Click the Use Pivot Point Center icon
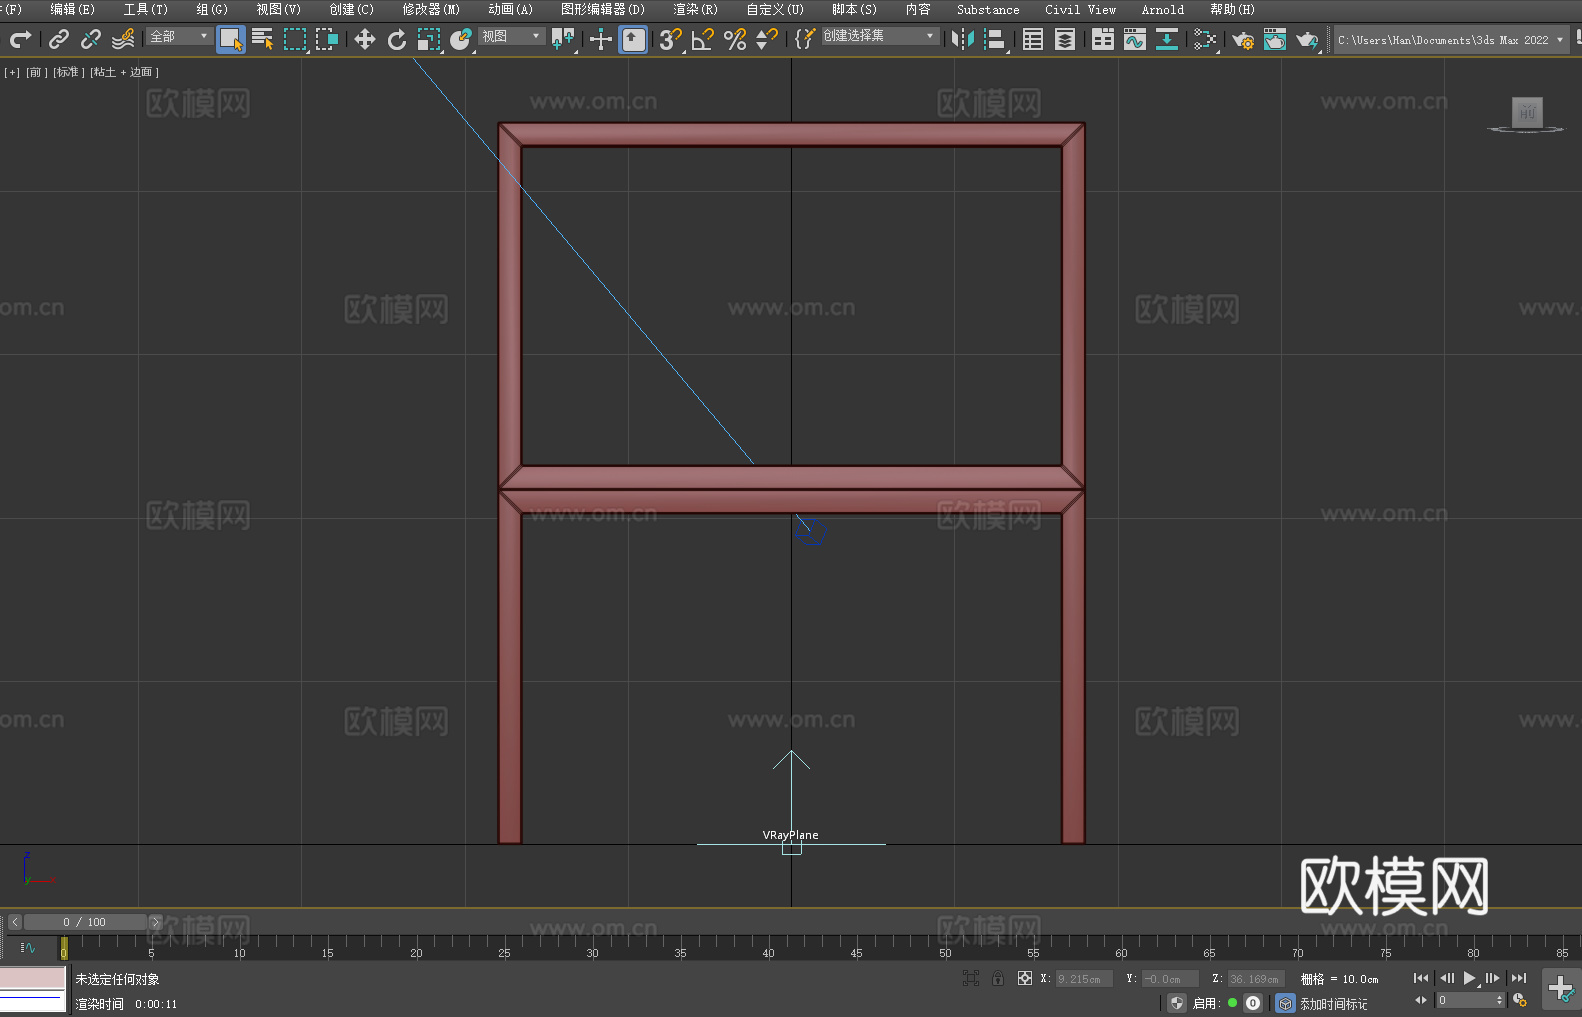Viewport: 1582px width, 1017px height. pos(564,39)
